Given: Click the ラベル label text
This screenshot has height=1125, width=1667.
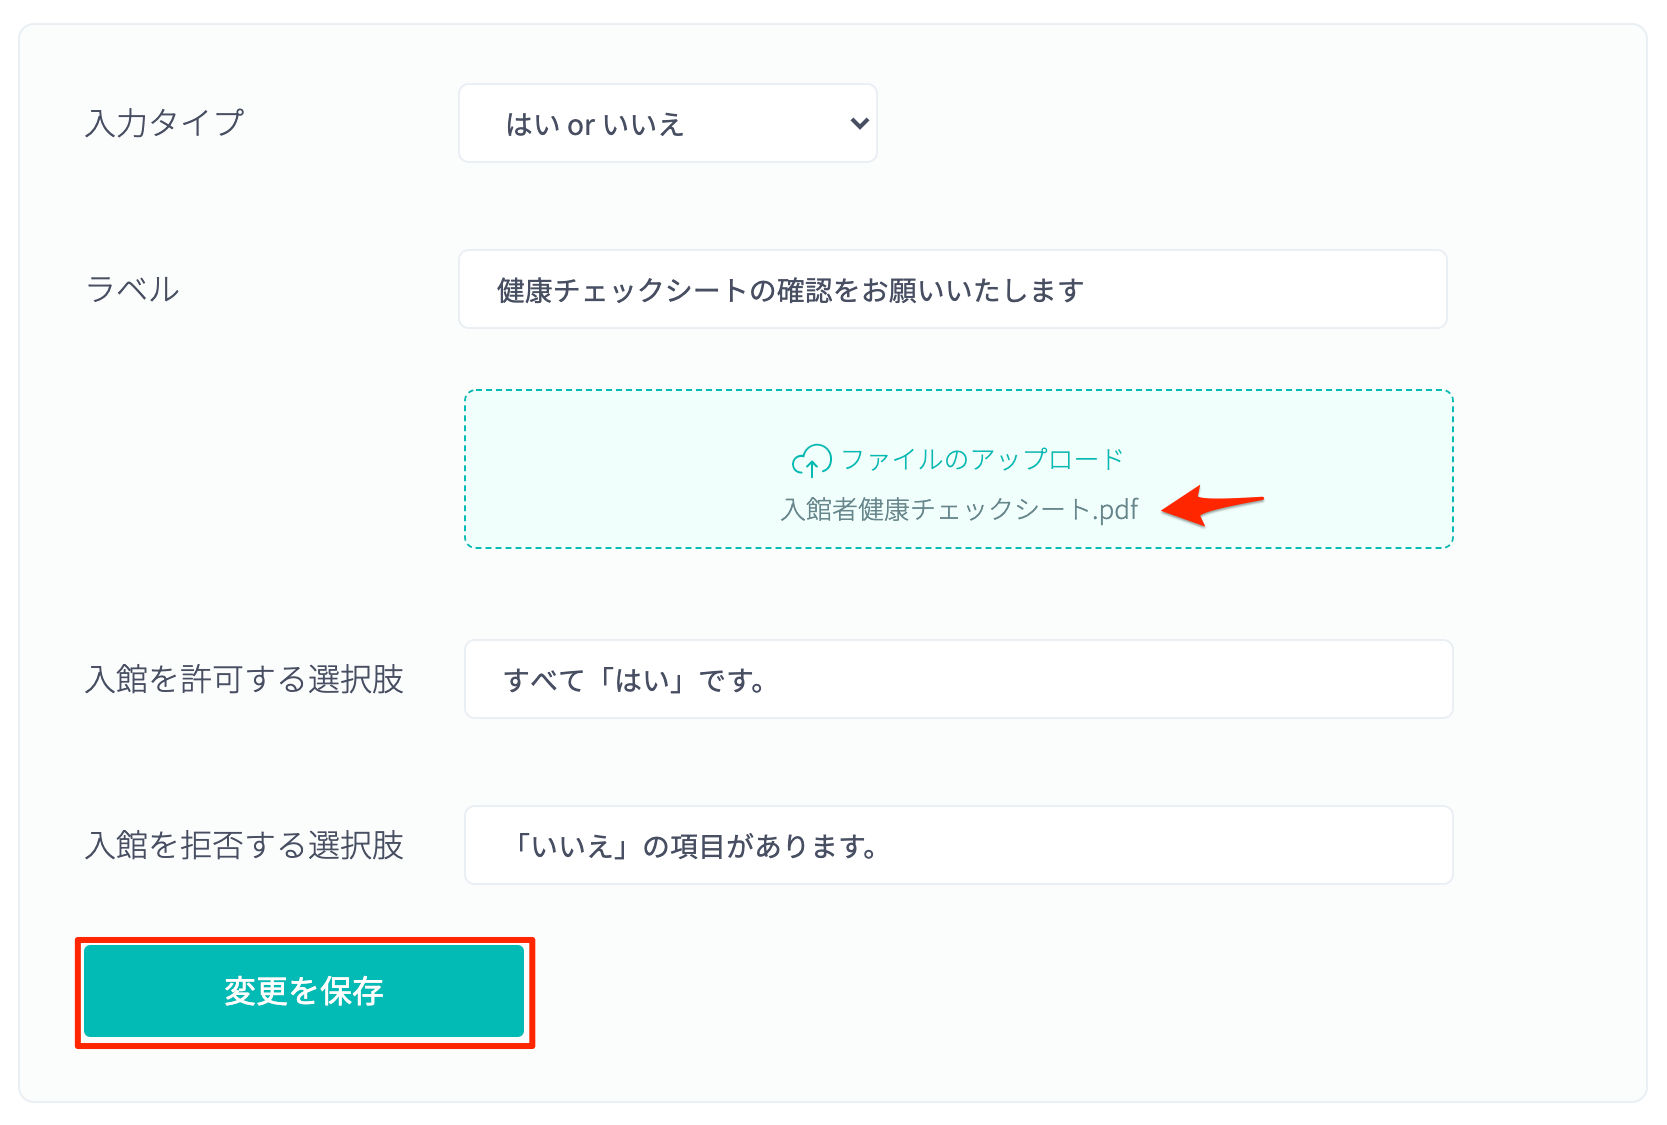Looking at the screenshot, I should 133,289.
